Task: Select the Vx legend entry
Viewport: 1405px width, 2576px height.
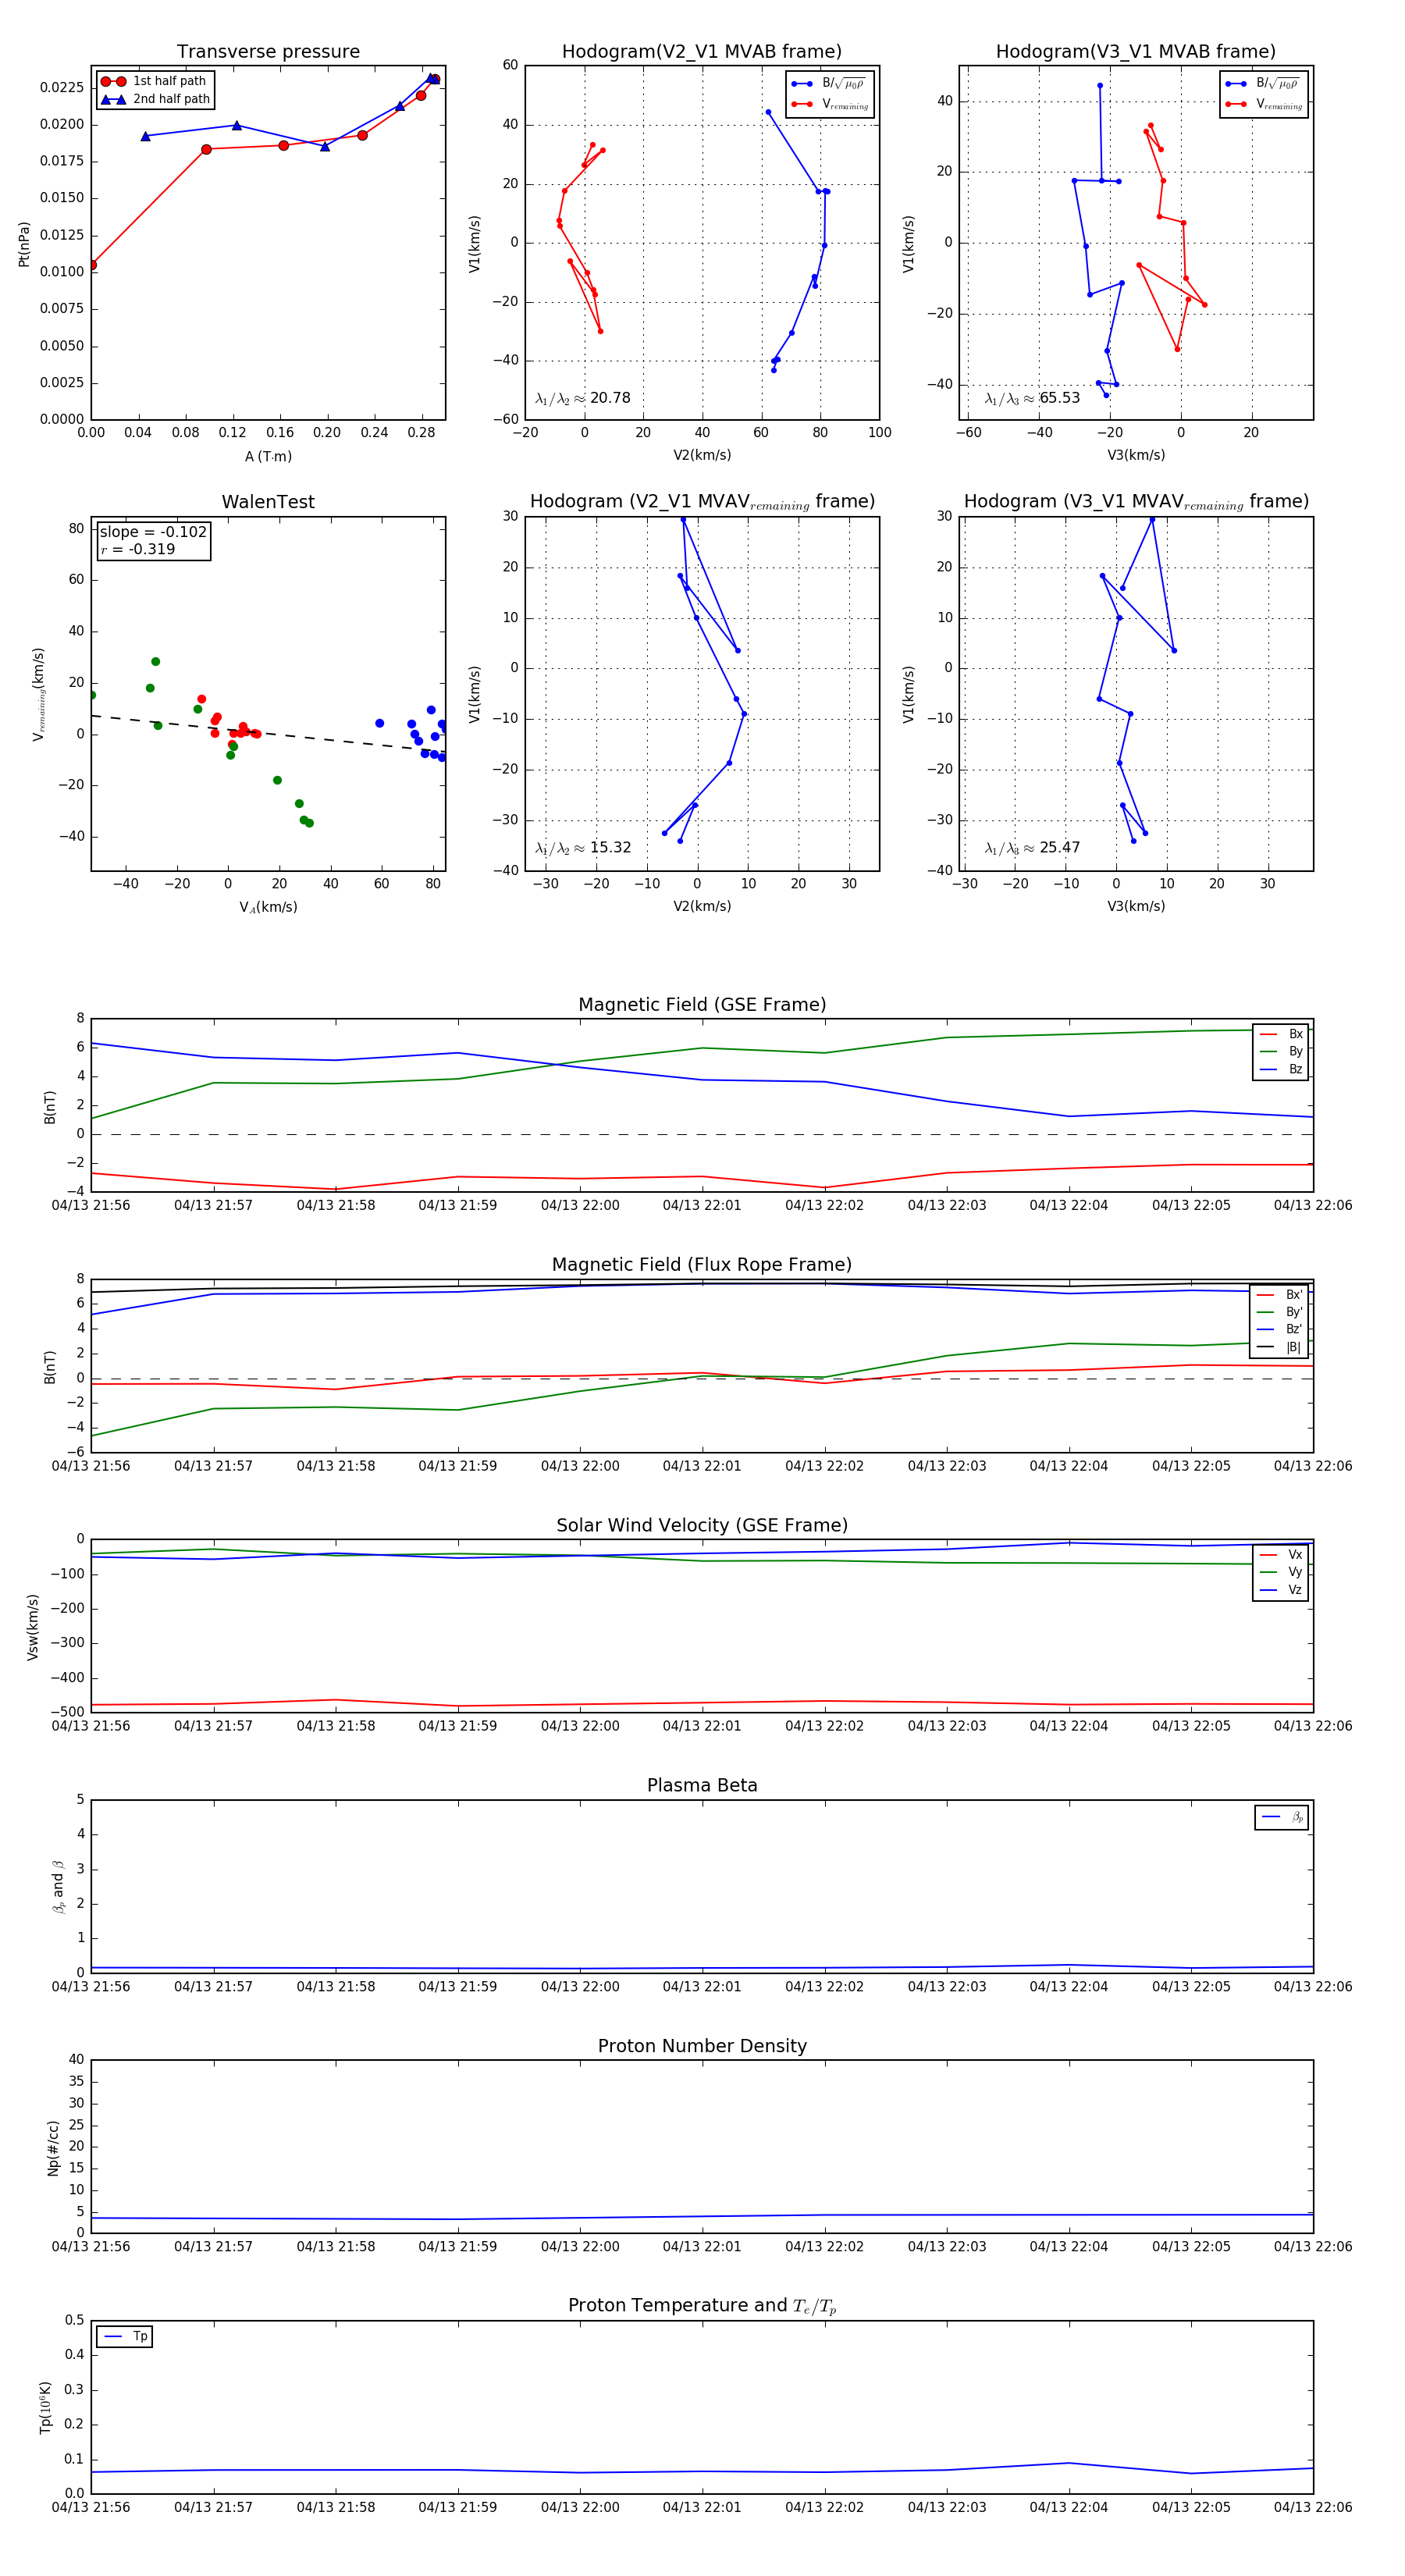Action: pos(1281,1555)
